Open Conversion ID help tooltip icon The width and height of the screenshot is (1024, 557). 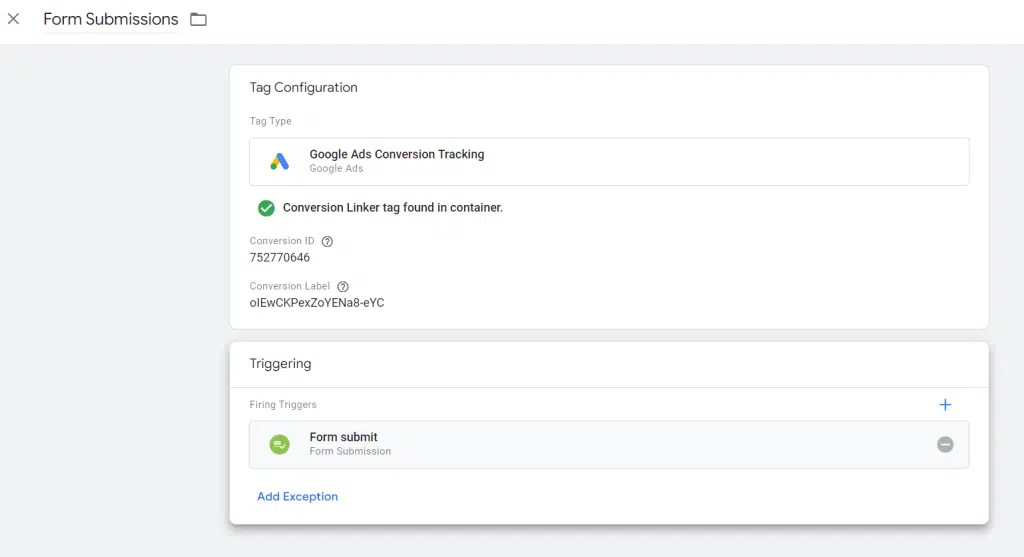click(327, 242)
